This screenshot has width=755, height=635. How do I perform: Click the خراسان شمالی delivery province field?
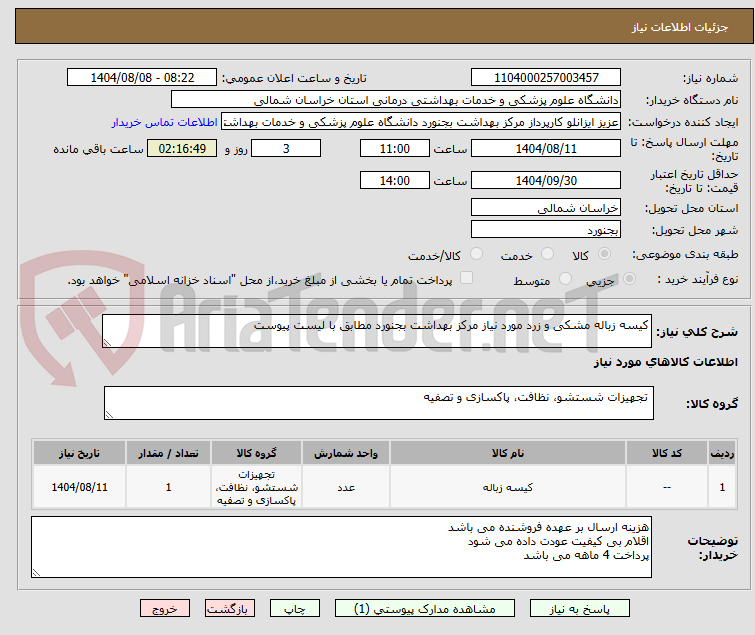click(546, 207)
